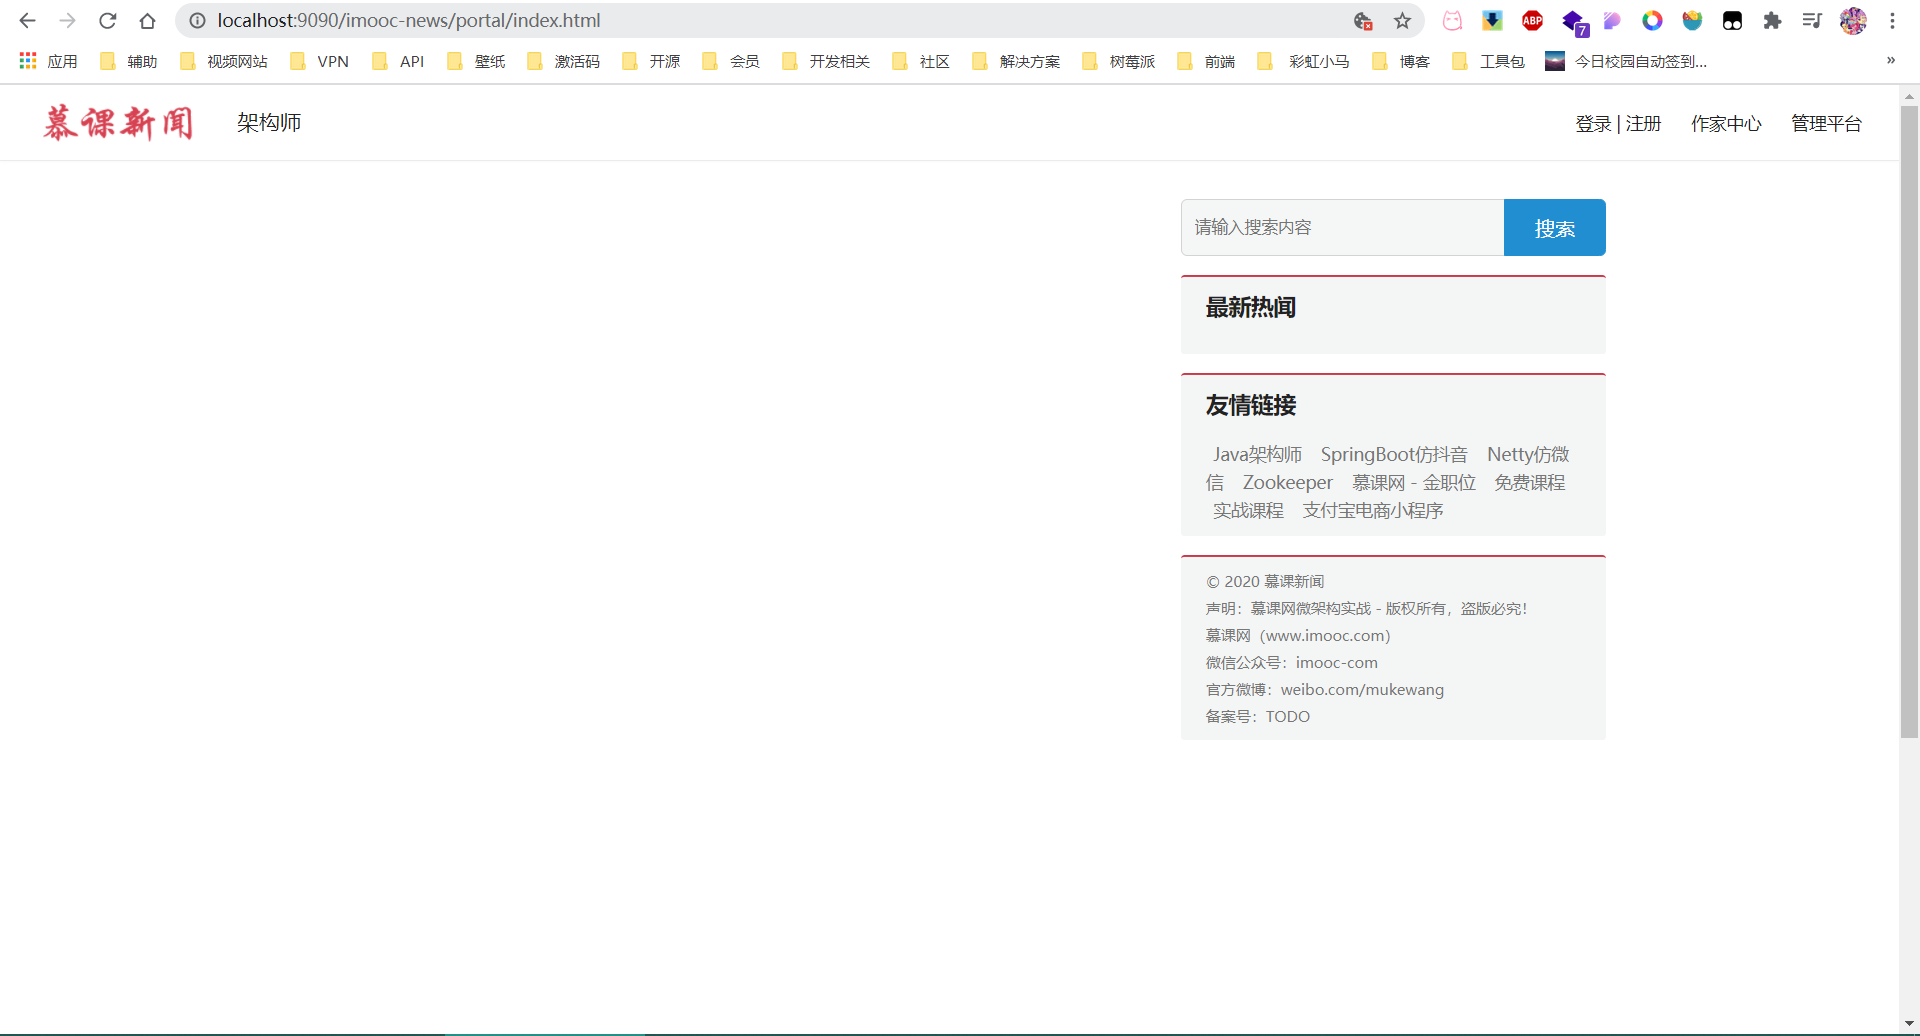Click the browser forward arrow
The image size is (1920, 1036).
(x=67, y=20)
